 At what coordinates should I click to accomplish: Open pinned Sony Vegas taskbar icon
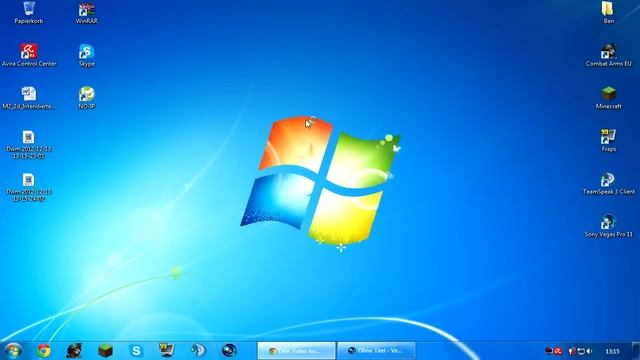tap(229, 351)
